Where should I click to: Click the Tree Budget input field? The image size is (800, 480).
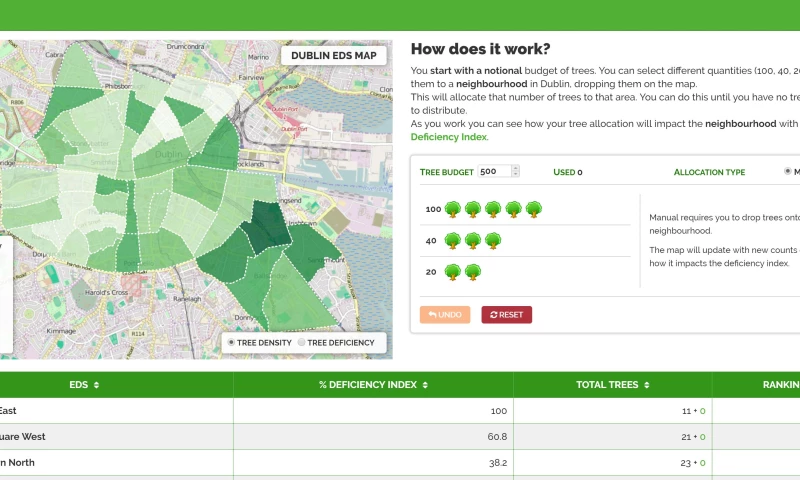click(498, 171)
